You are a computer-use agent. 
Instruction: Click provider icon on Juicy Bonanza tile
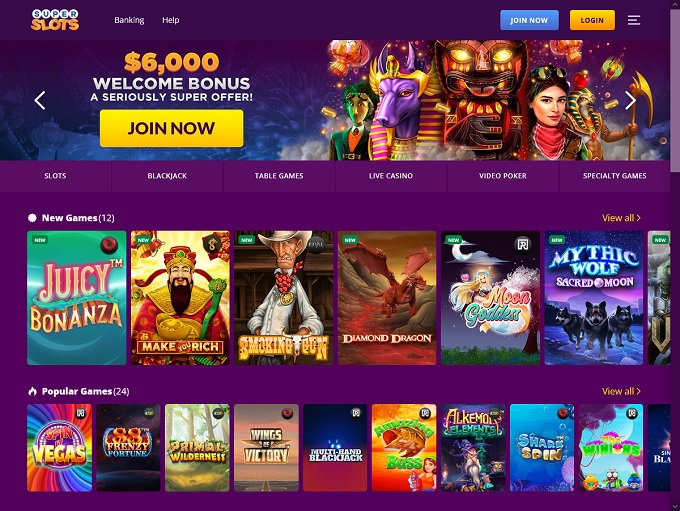point(109,245)
